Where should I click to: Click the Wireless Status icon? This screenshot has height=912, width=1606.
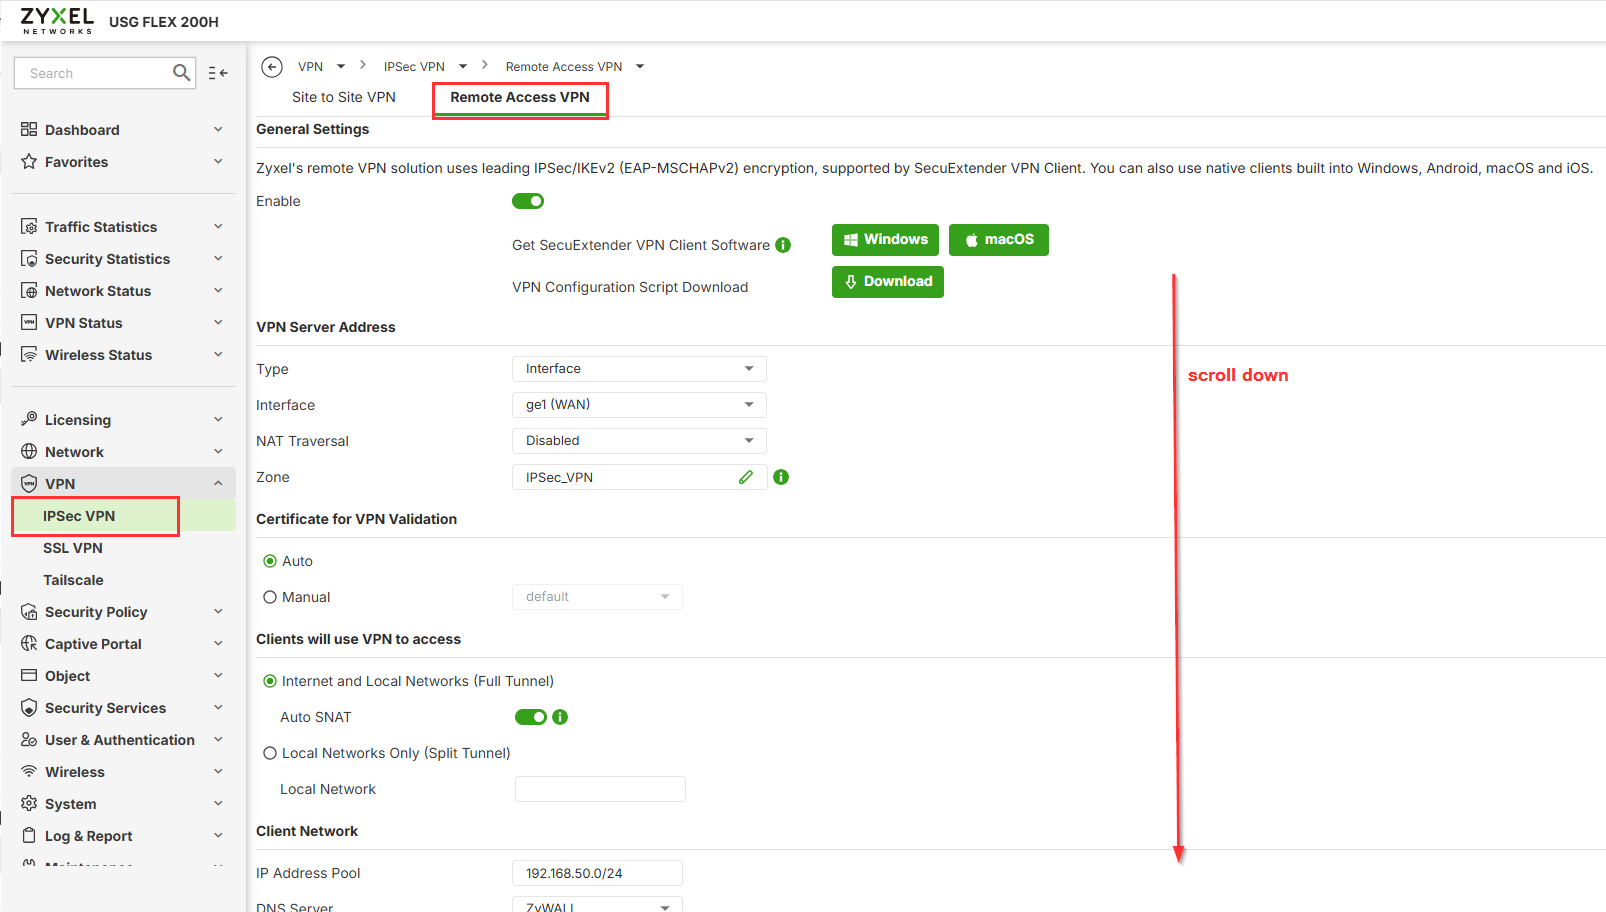tap(29, 355)
